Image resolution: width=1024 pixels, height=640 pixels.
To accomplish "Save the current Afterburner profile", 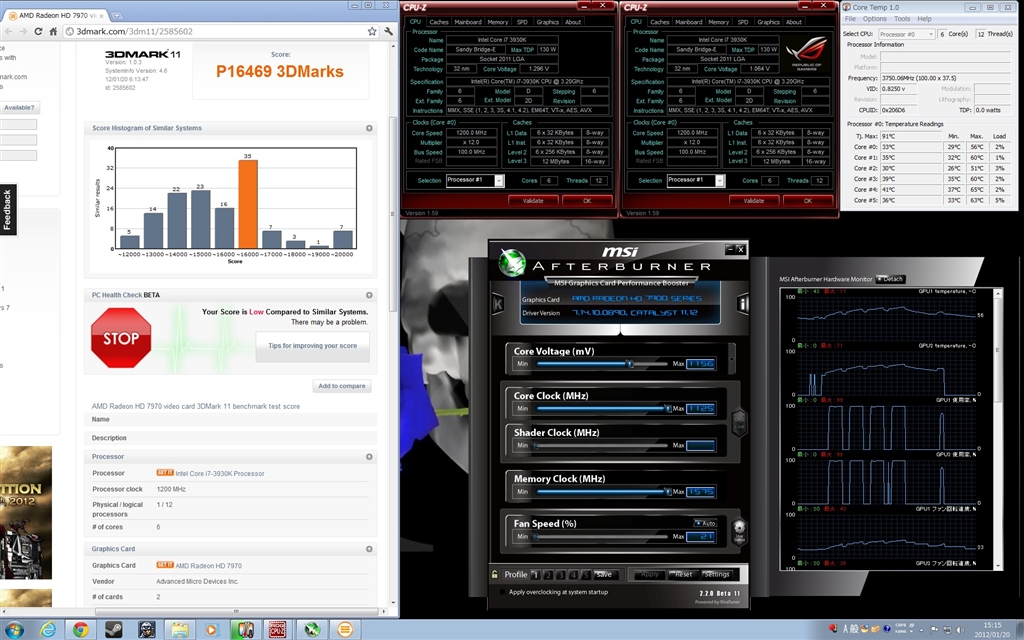I will pyautogui.click(x=604, y=575).
